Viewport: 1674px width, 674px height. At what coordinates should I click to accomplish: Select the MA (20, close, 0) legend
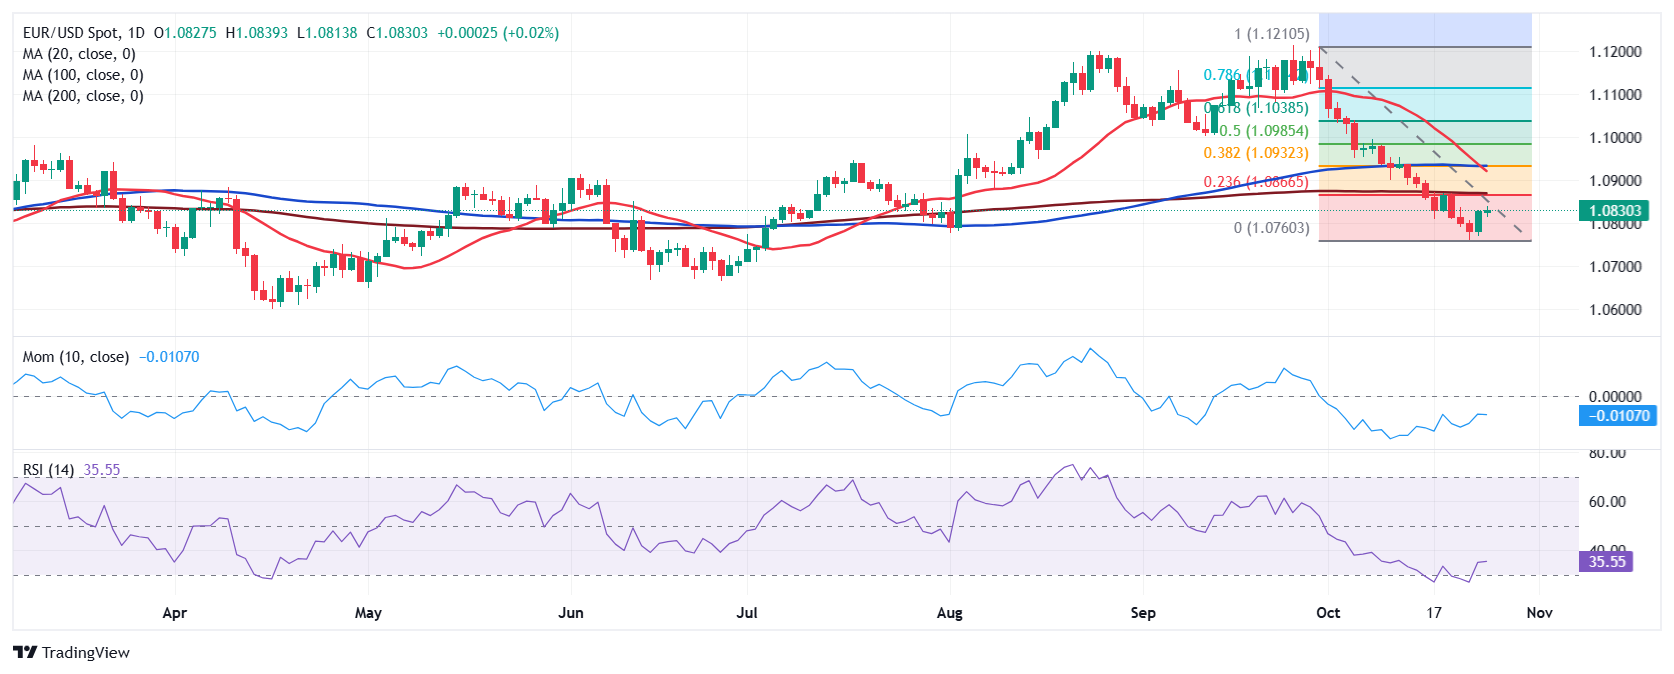point(79,54)
